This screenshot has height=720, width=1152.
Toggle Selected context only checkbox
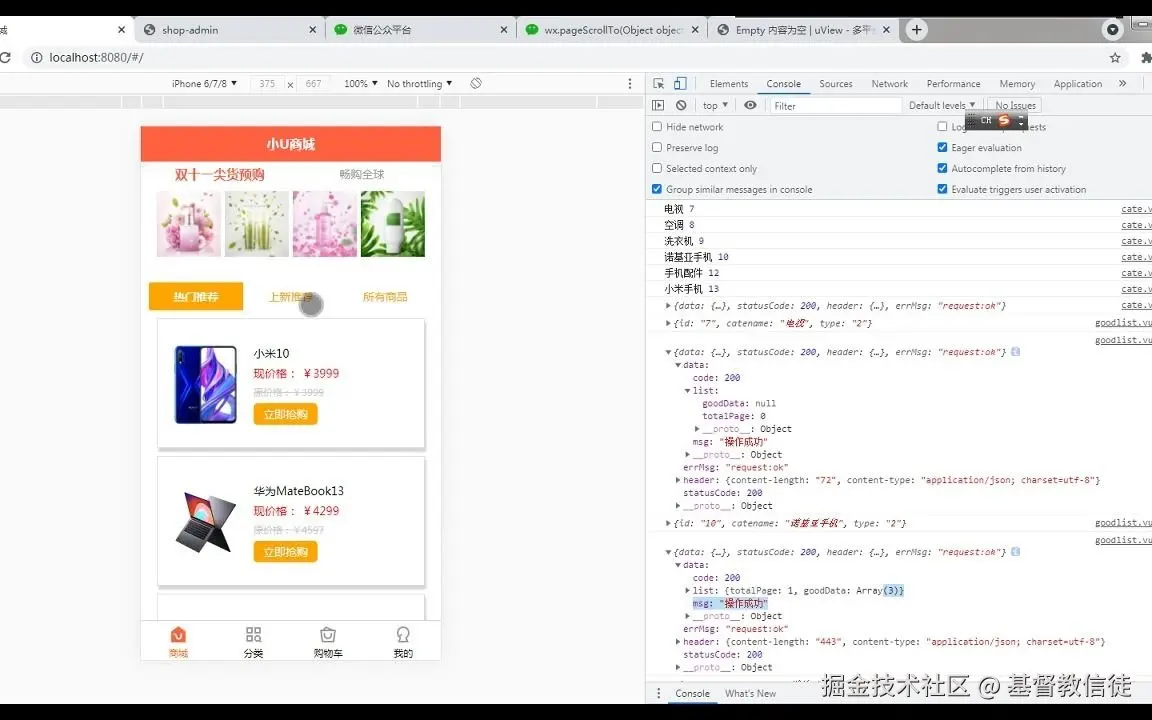[657, 168]
